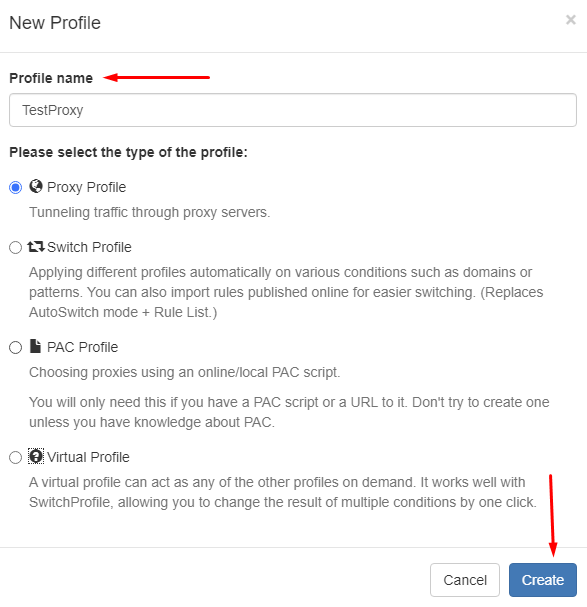587x607 pixels.
Task: Click the file icon beside PAC Profile
Action: click(35, 346)
